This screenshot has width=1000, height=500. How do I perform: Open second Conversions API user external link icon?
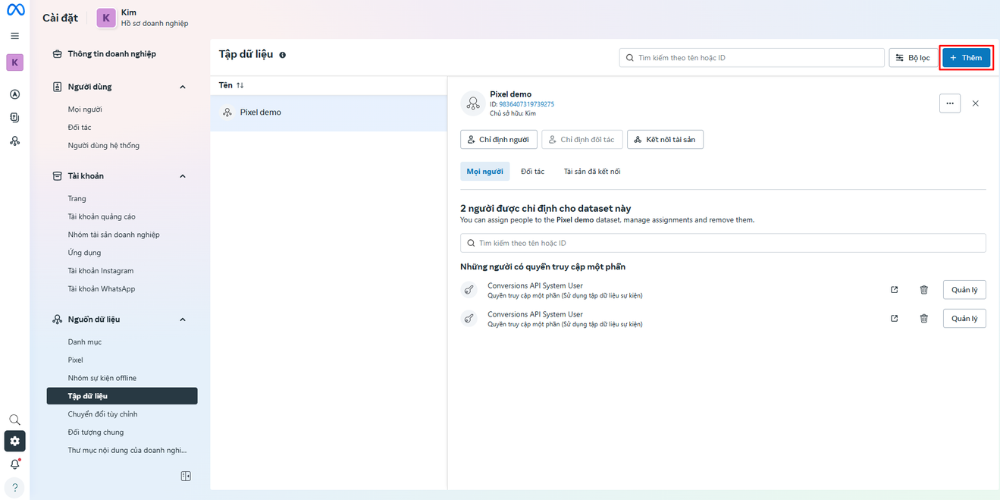[x=894, y=318]
